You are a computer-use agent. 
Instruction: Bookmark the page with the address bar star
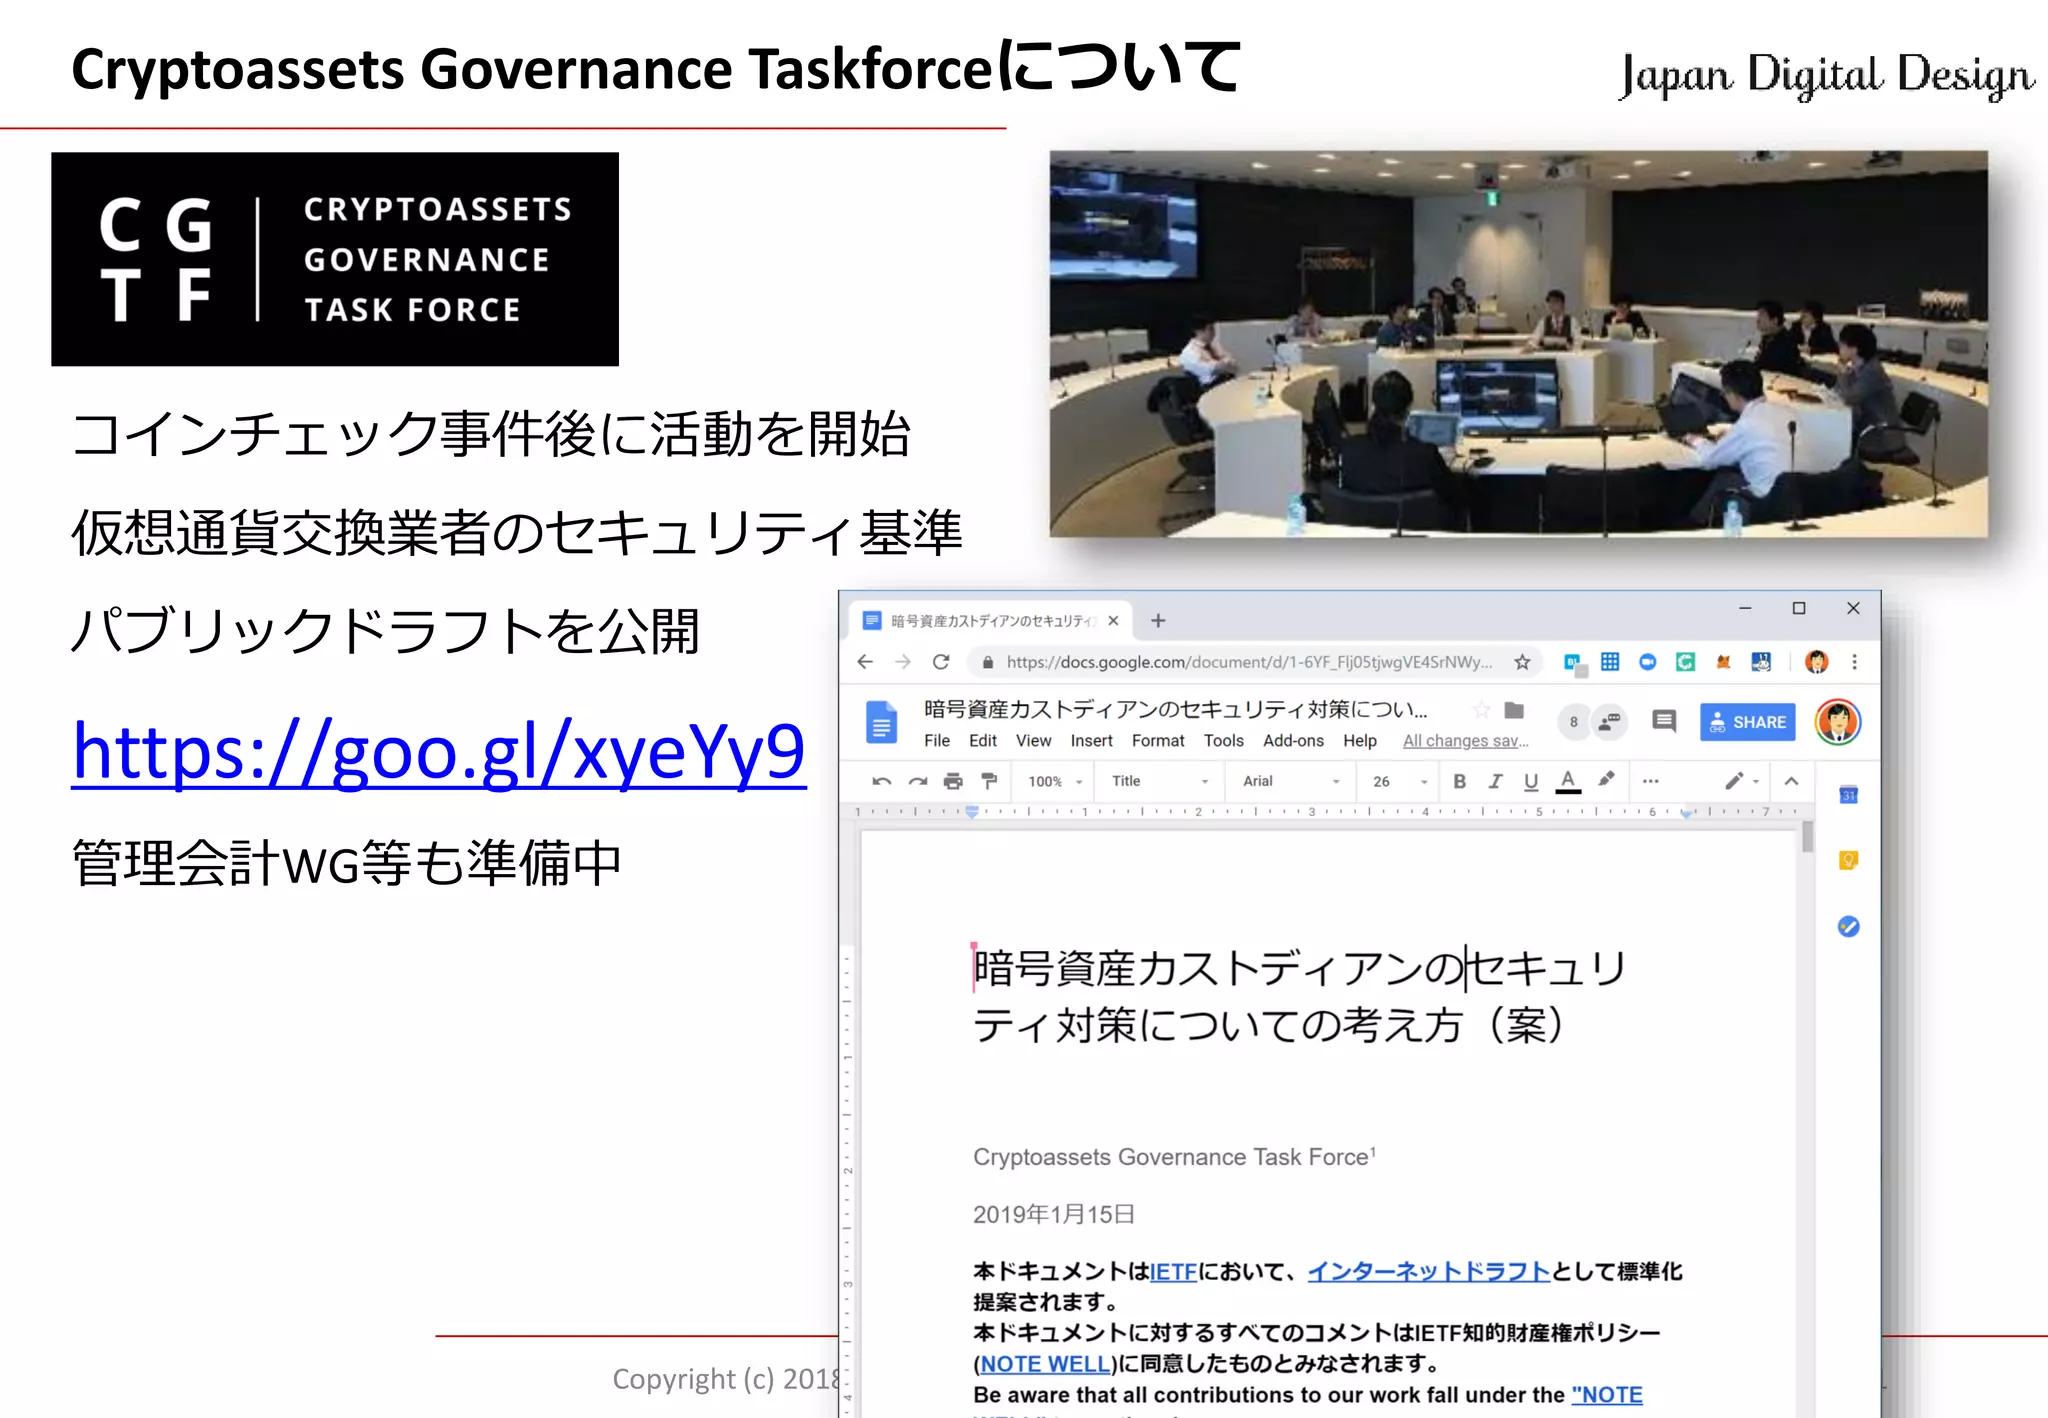pos(1522,662)
